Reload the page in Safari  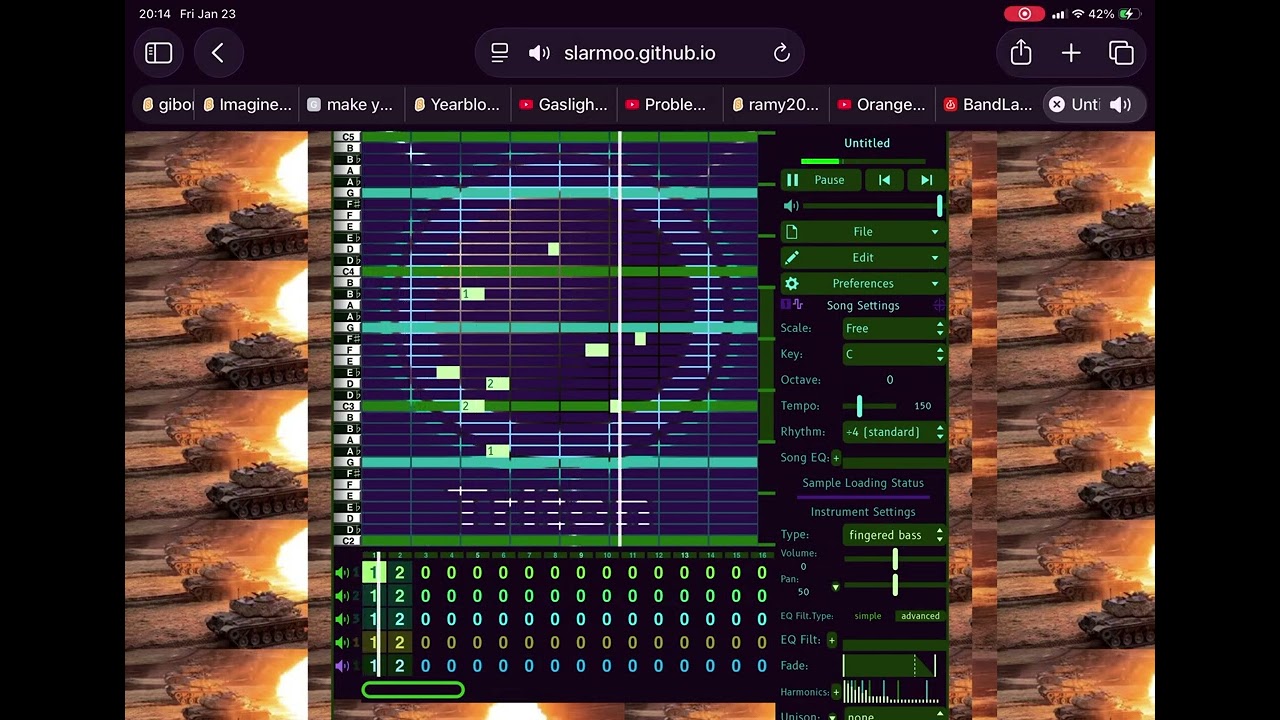782,53
